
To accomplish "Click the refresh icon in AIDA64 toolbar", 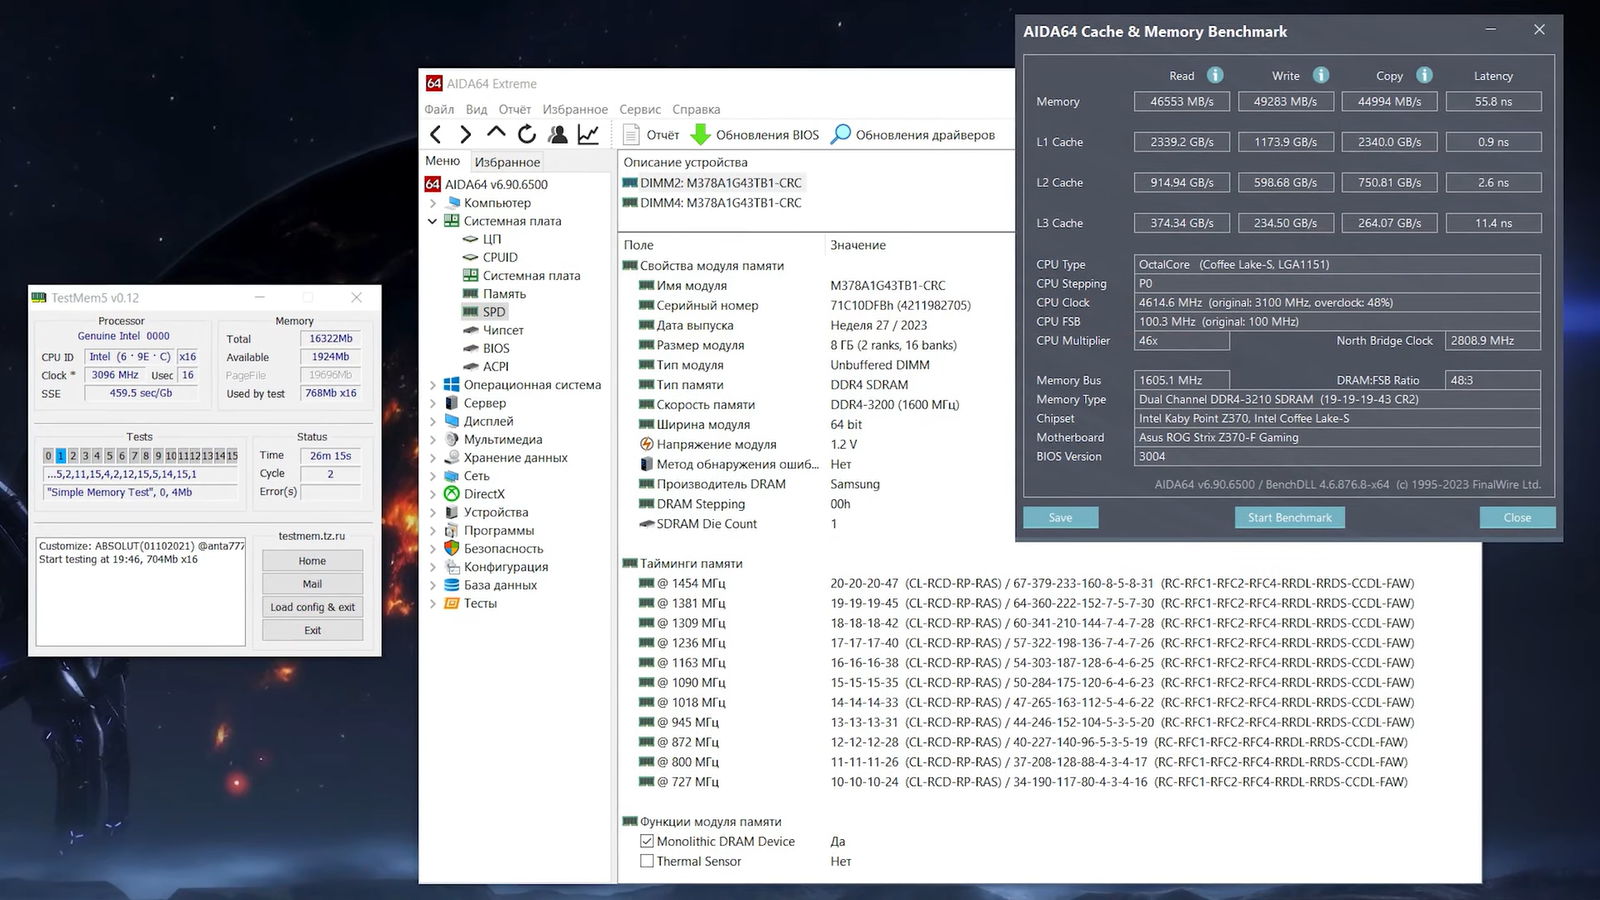I will (x=527, y=134).
